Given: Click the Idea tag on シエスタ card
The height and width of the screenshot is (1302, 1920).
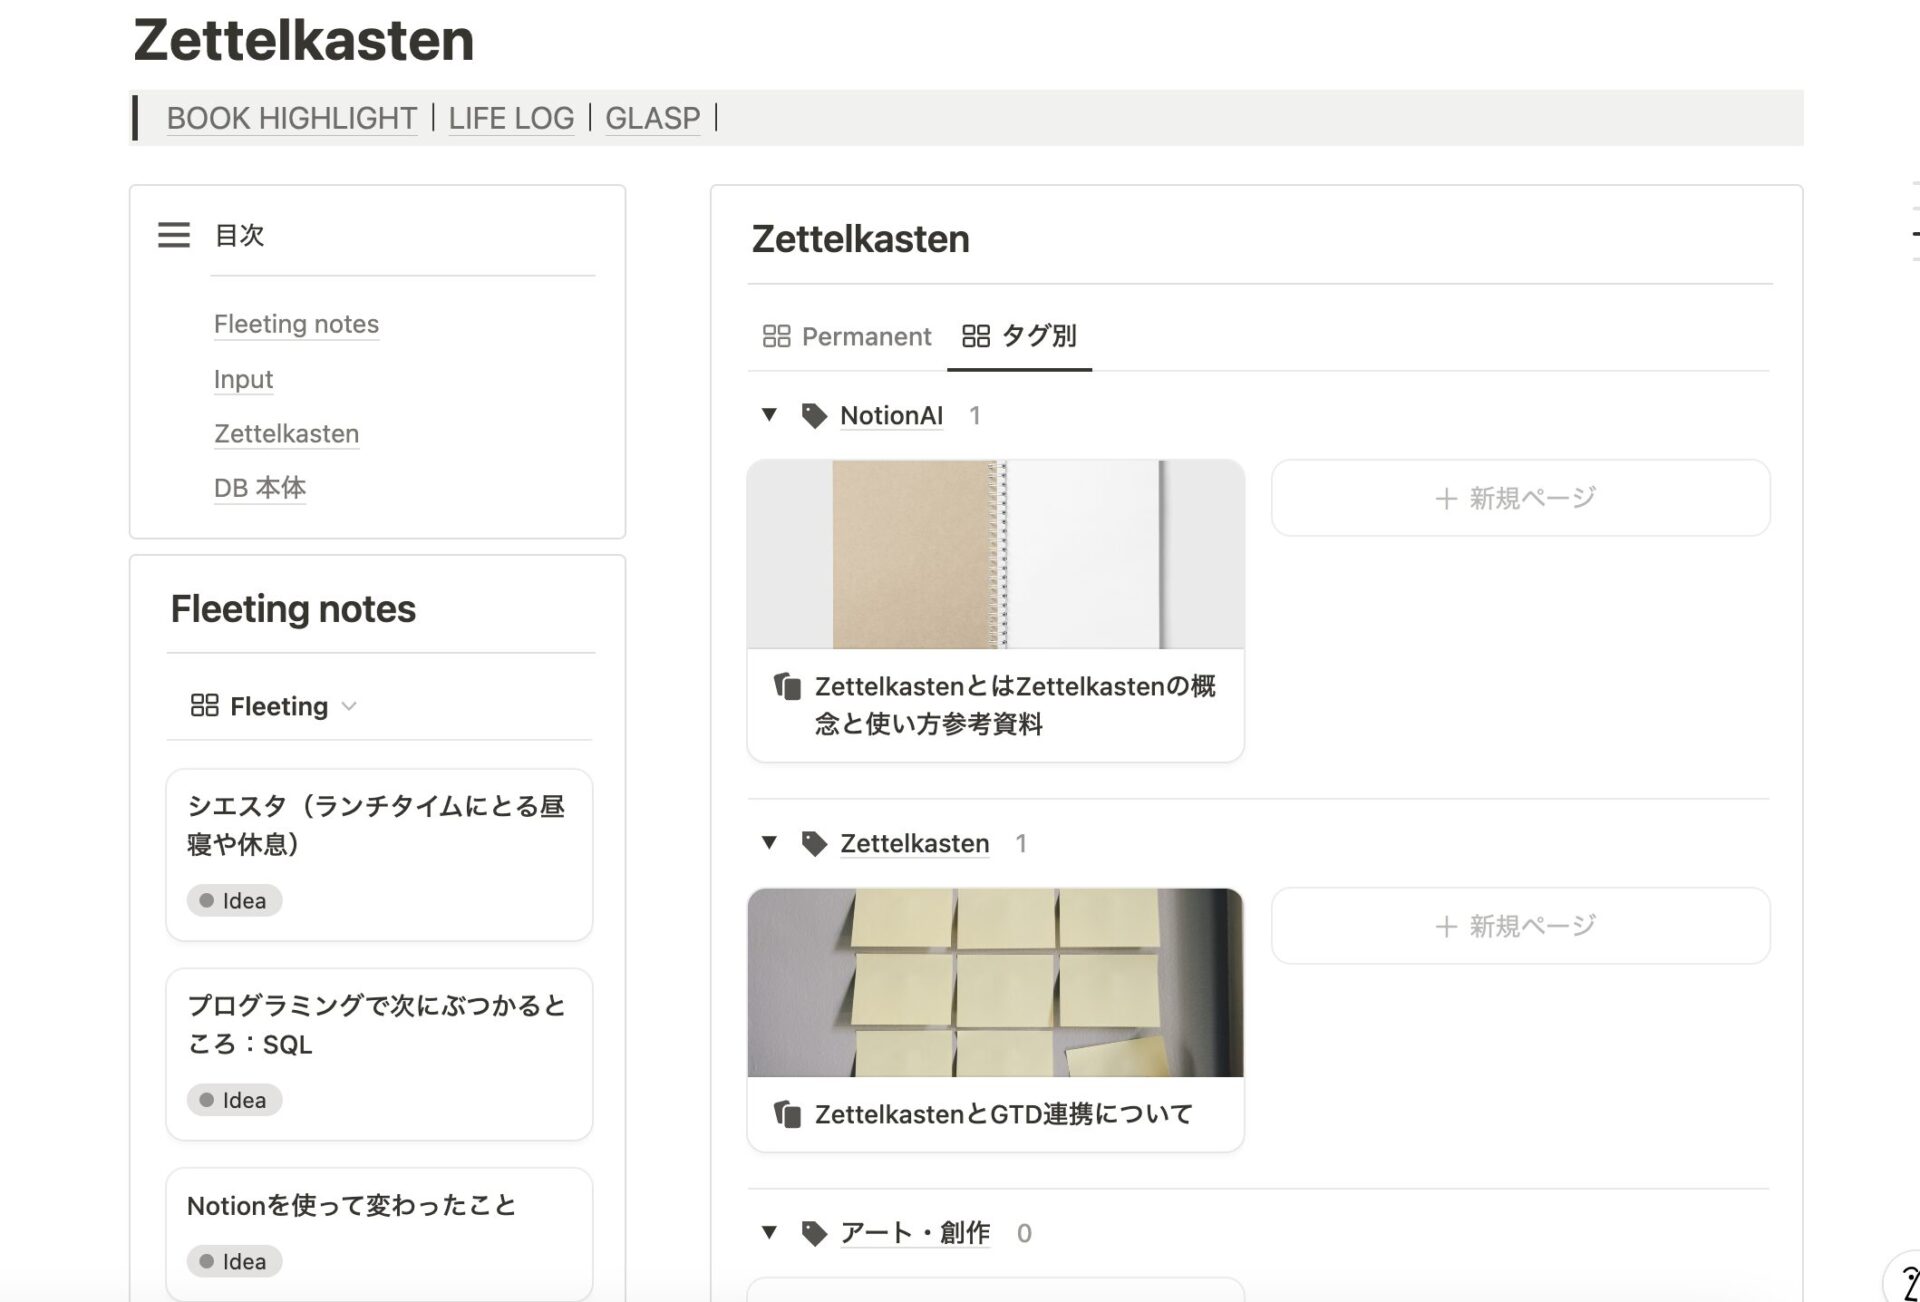Looking at the screenshot, I should 234,901.
